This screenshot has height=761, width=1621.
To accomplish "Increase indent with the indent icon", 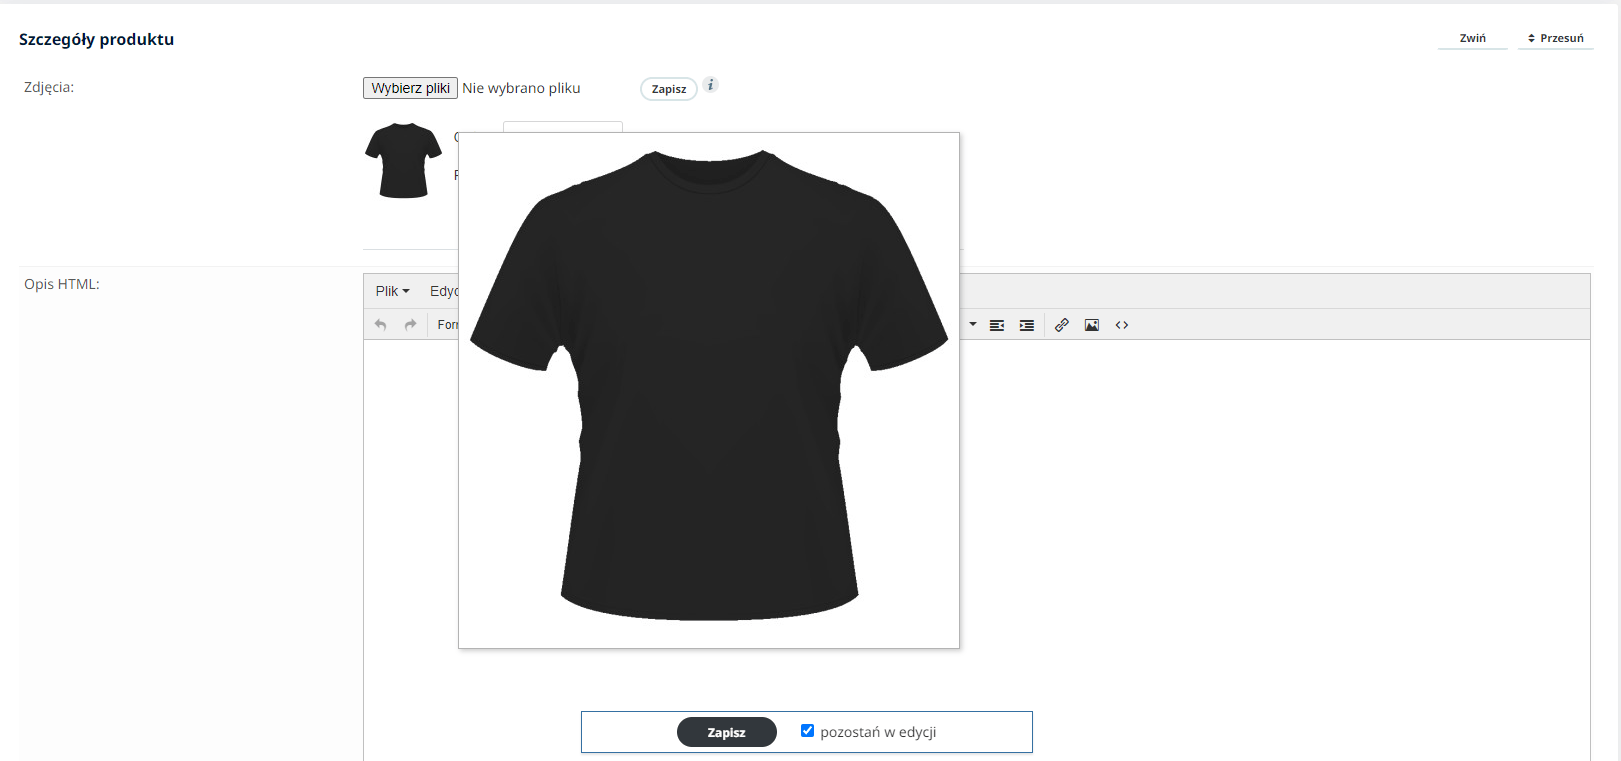I will 1027,325.
